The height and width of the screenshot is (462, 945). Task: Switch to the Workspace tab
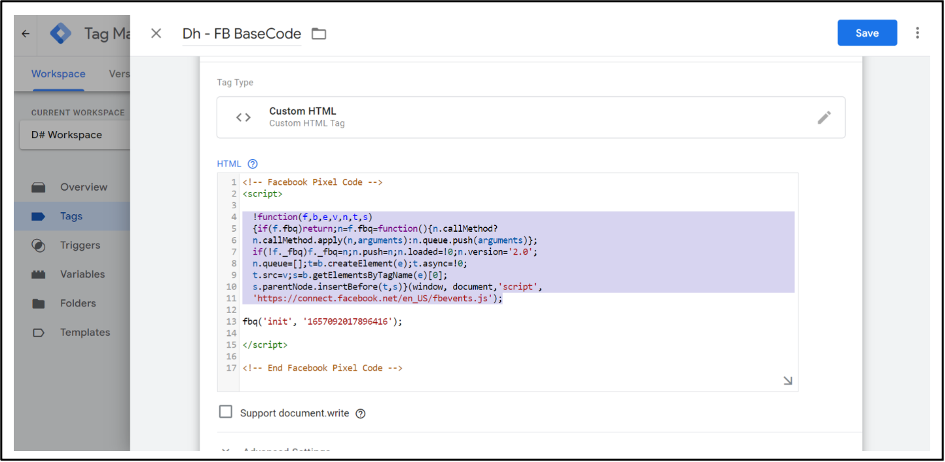[x=58, y=74]
